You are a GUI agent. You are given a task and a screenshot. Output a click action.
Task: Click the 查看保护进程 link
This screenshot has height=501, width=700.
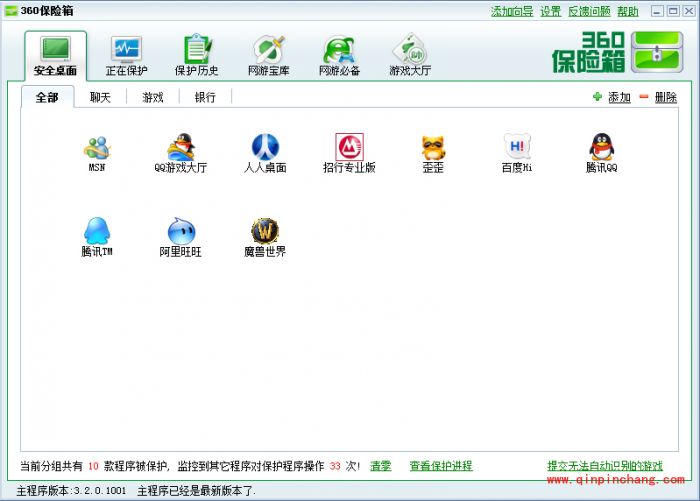point(441,466)
